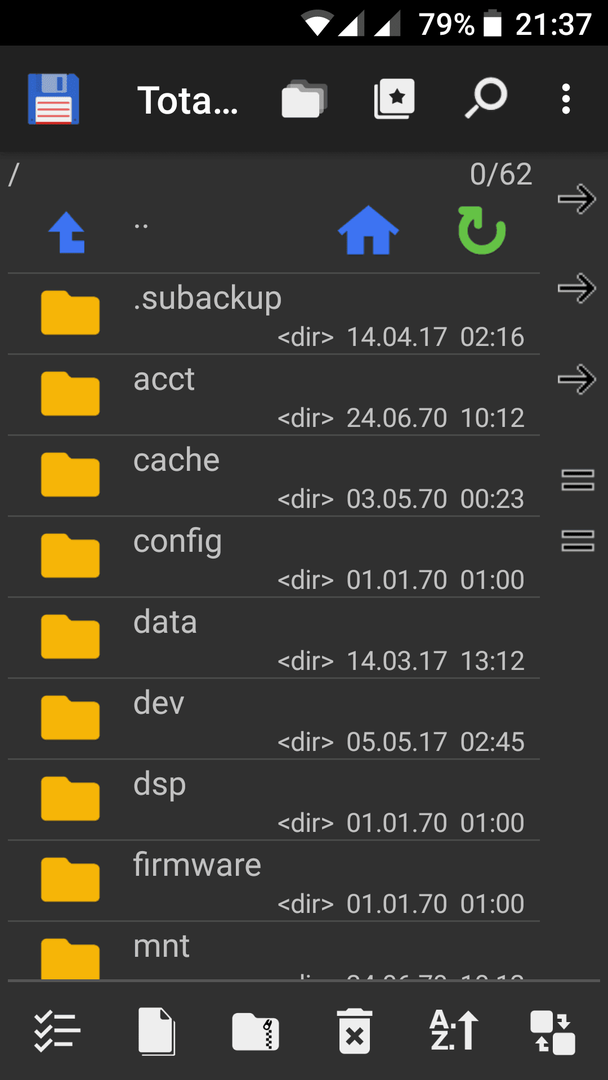Image resolution: width=608 pixels, height=1080 pixels.
Task: Open the firmware folder
Action: point(273,881)
